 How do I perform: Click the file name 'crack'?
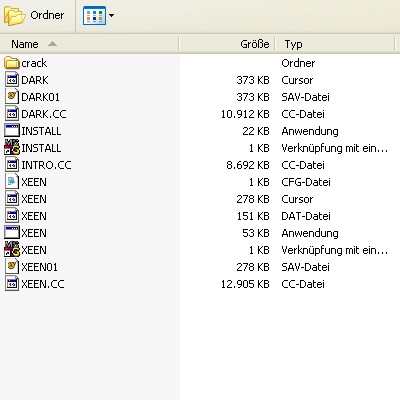click(34, 63)
